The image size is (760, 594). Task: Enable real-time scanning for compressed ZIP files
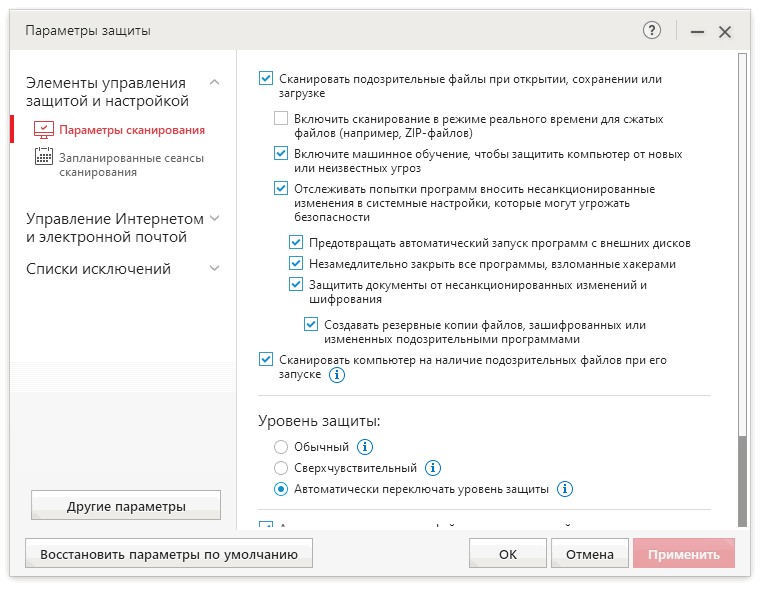pyautogui.click(x=281, y=118)
